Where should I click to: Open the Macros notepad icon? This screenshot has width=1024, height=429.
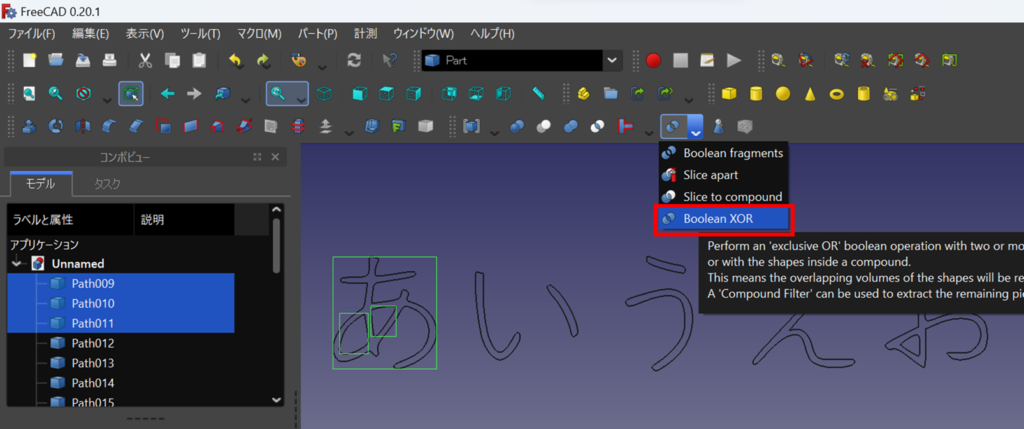(707, 61)
